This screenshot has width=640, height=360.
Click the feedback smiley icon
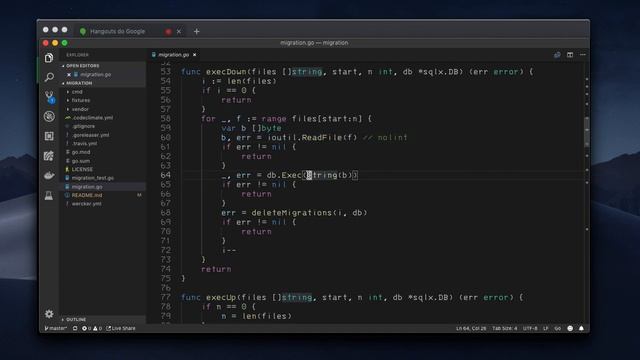pyautogui.click(x=570, y=328)
